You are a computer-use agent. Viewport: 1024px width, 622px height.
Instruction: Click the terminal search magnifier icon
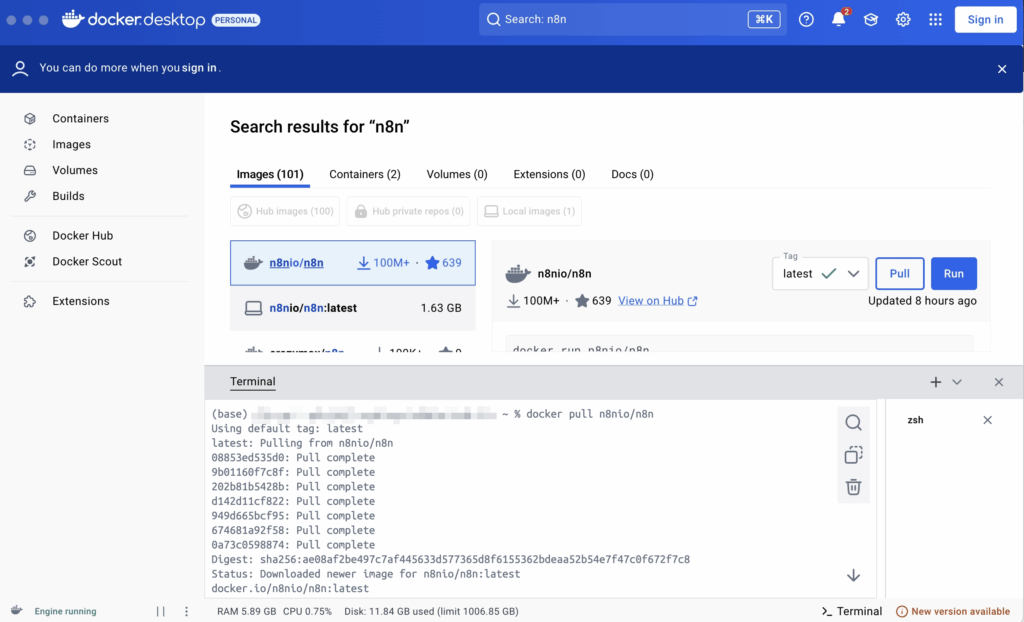point(853,423)
